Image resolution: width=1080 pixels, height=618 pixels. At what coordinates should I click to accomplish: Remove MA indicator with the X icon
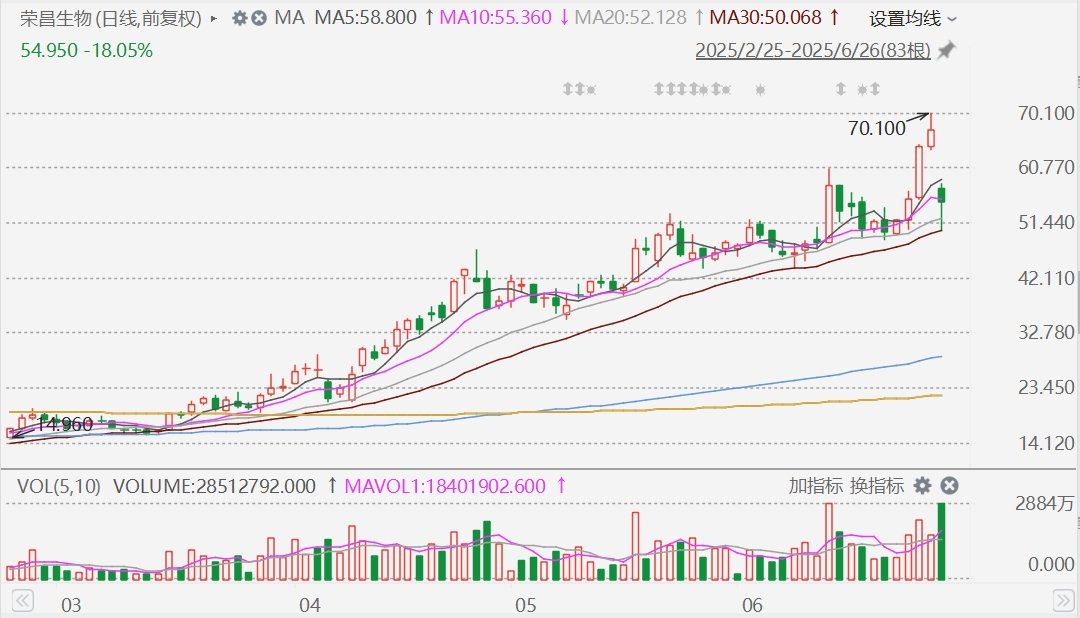pyautogui.click(x=258, y=18)
